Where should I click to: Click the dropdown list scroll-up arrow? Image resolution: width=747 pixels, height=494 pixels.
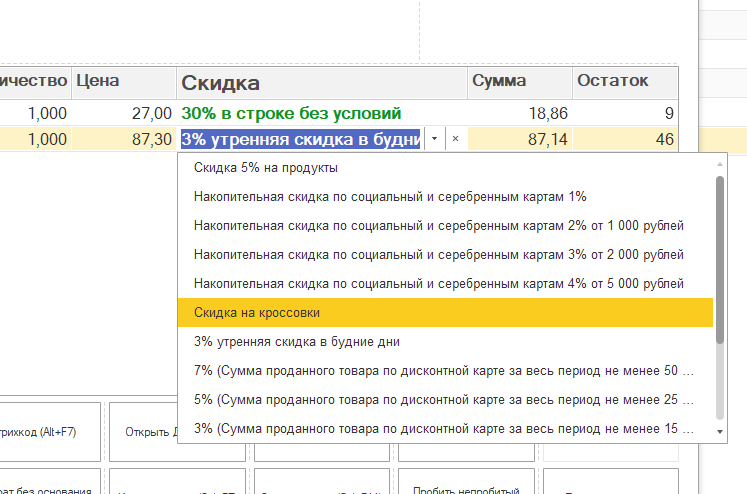(x=720, y=164)
